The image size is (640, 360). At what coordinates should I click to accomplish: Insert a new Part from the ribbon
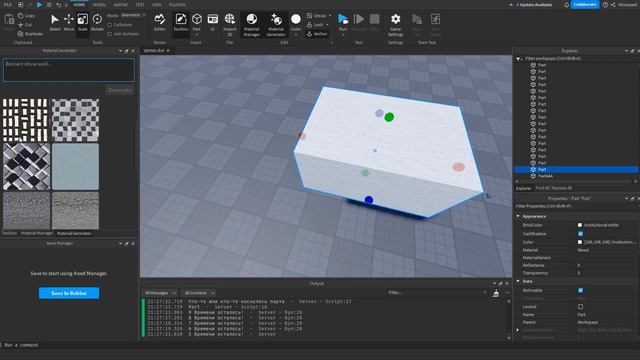tap(197, 19)
